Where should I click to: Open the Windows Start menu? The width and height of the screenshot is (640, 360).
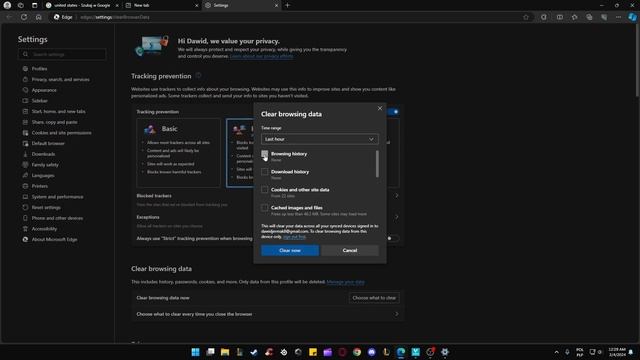point(195,352)
